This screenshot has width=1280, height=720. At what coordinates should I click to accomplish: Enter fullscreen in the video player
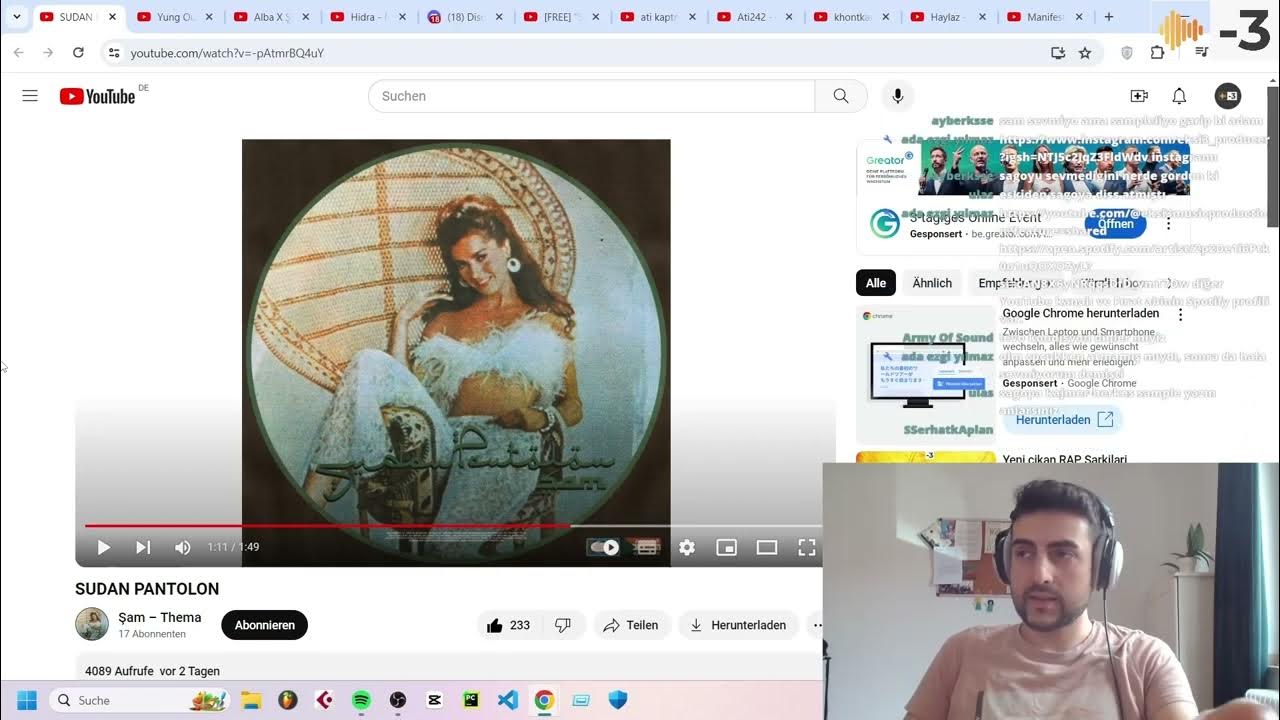807,547
